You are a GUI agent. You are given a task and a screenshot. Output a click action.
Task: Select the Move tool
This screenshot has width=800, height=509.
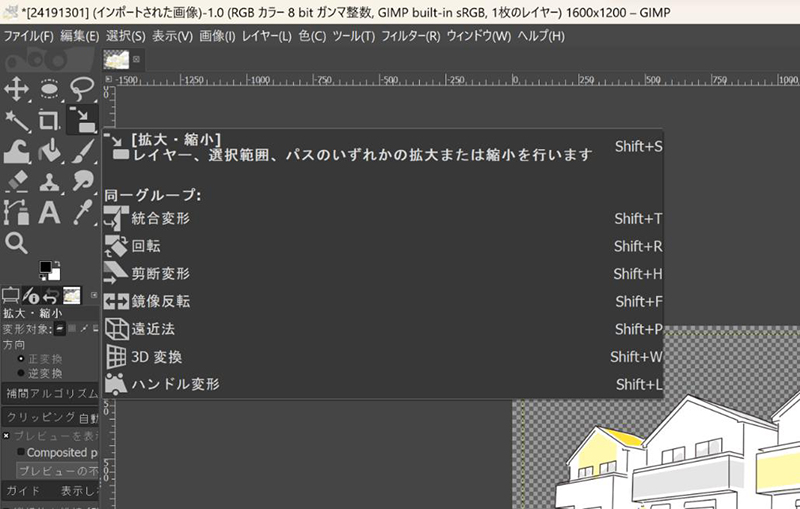(16, 89)
